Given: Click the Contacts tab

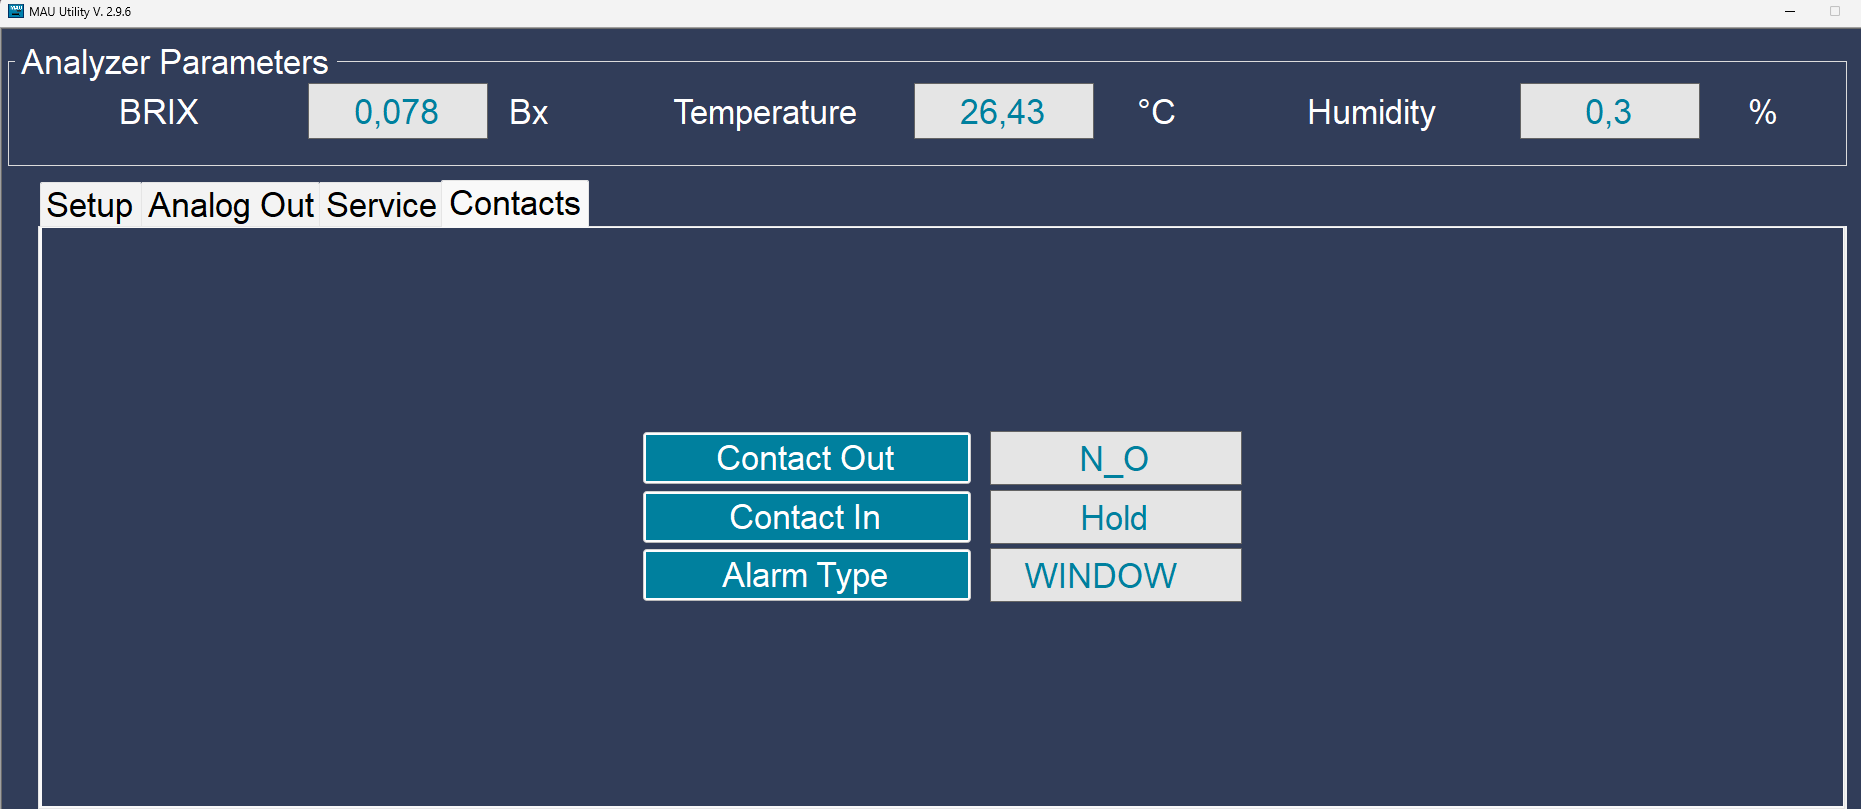Looking at the screenshot, I should click(515, 203).
